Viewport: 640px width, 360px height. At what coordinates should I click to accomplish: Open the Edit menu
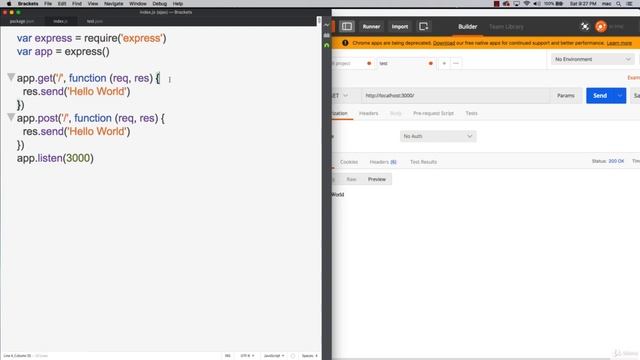62,4
